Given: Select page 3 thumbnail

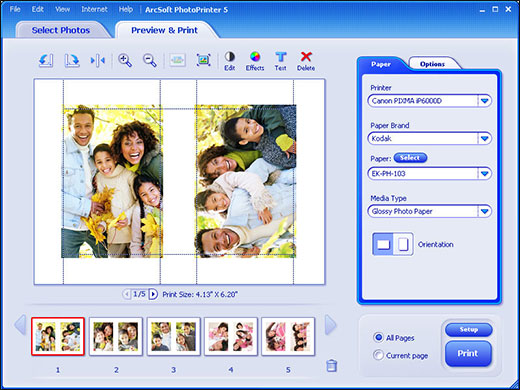Looking at the screenshot, I should (173, 336).
